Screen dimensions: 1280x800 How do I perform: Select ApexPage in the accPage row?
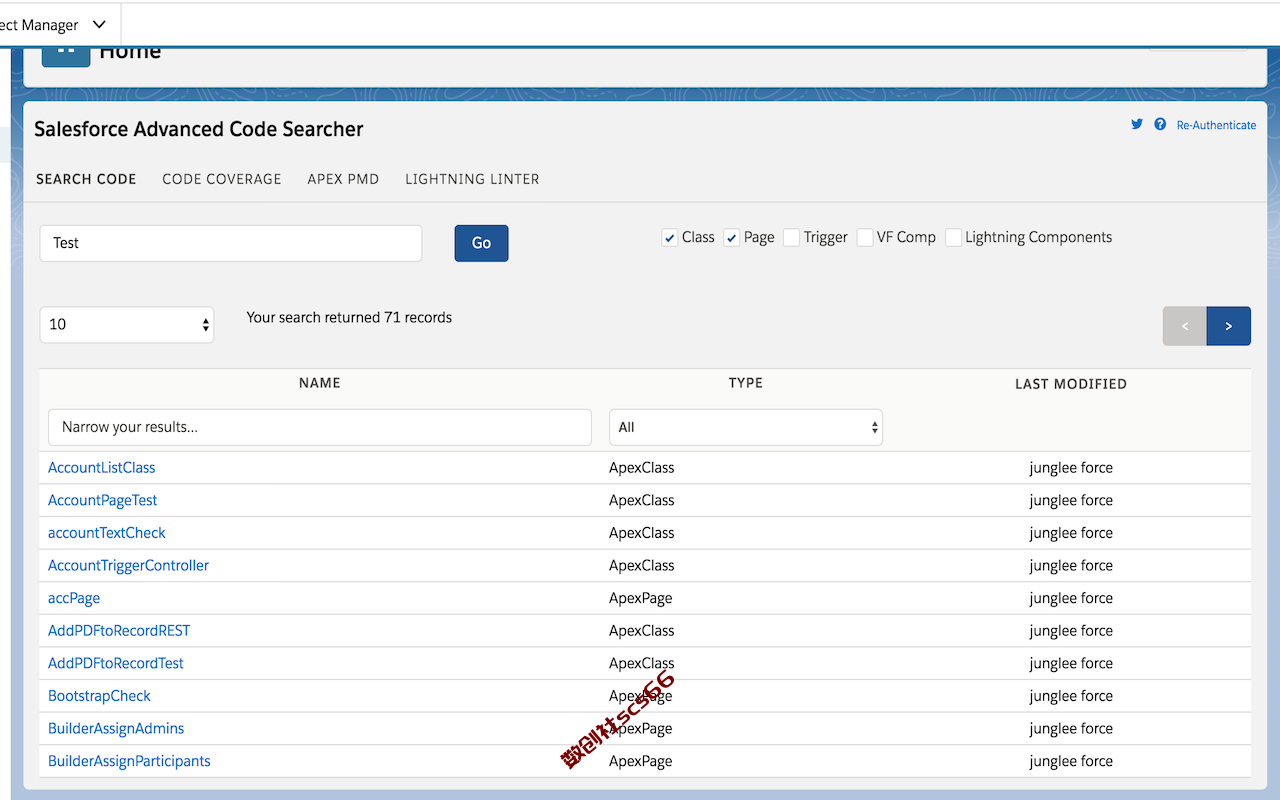641,598
